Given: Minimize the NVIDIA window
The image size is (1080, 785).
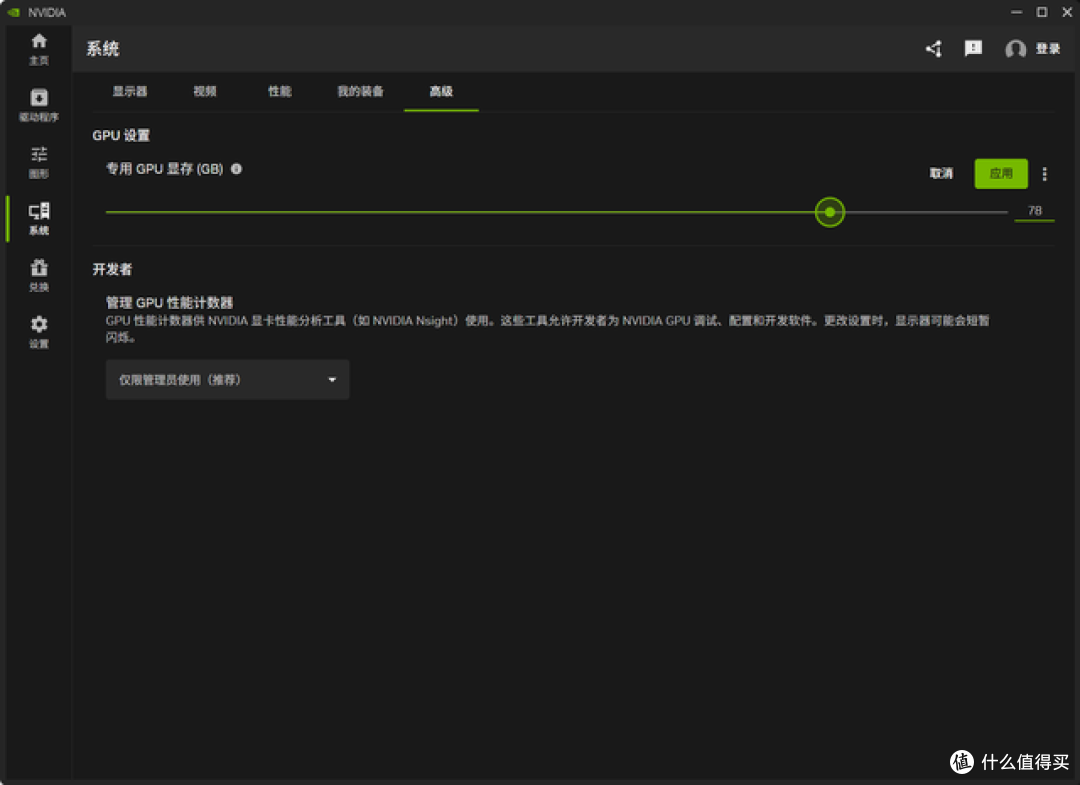Looking at the screenshot, I should [x=1017, y=12].
